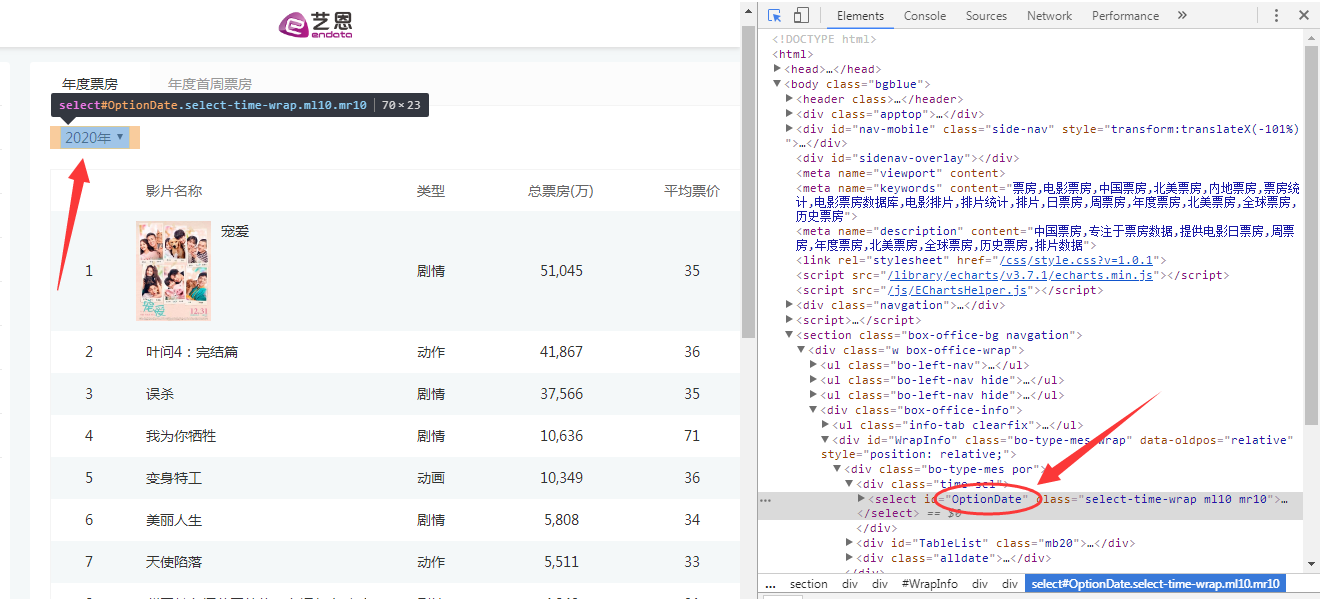The image size is (1320, 599).
Task: Collapse the section box-office-bg node
Action: point(790,335)
